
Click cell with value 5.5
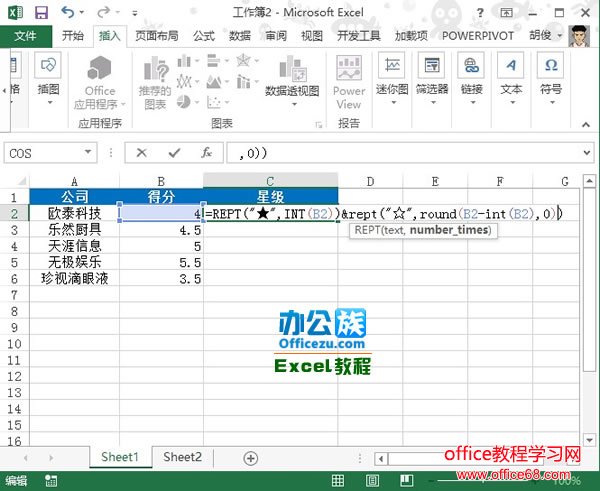pos(161,263)
